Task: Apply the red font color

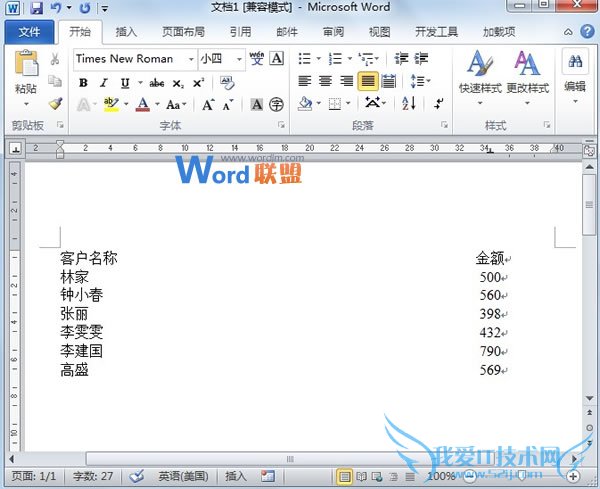Action: (x=143, y=104)
